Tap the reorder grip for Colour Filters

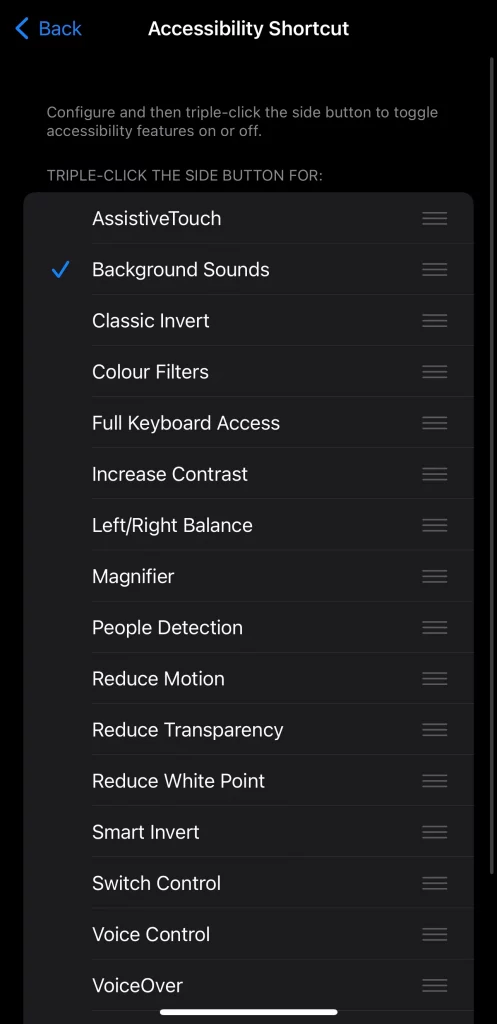tap(434, 372)
